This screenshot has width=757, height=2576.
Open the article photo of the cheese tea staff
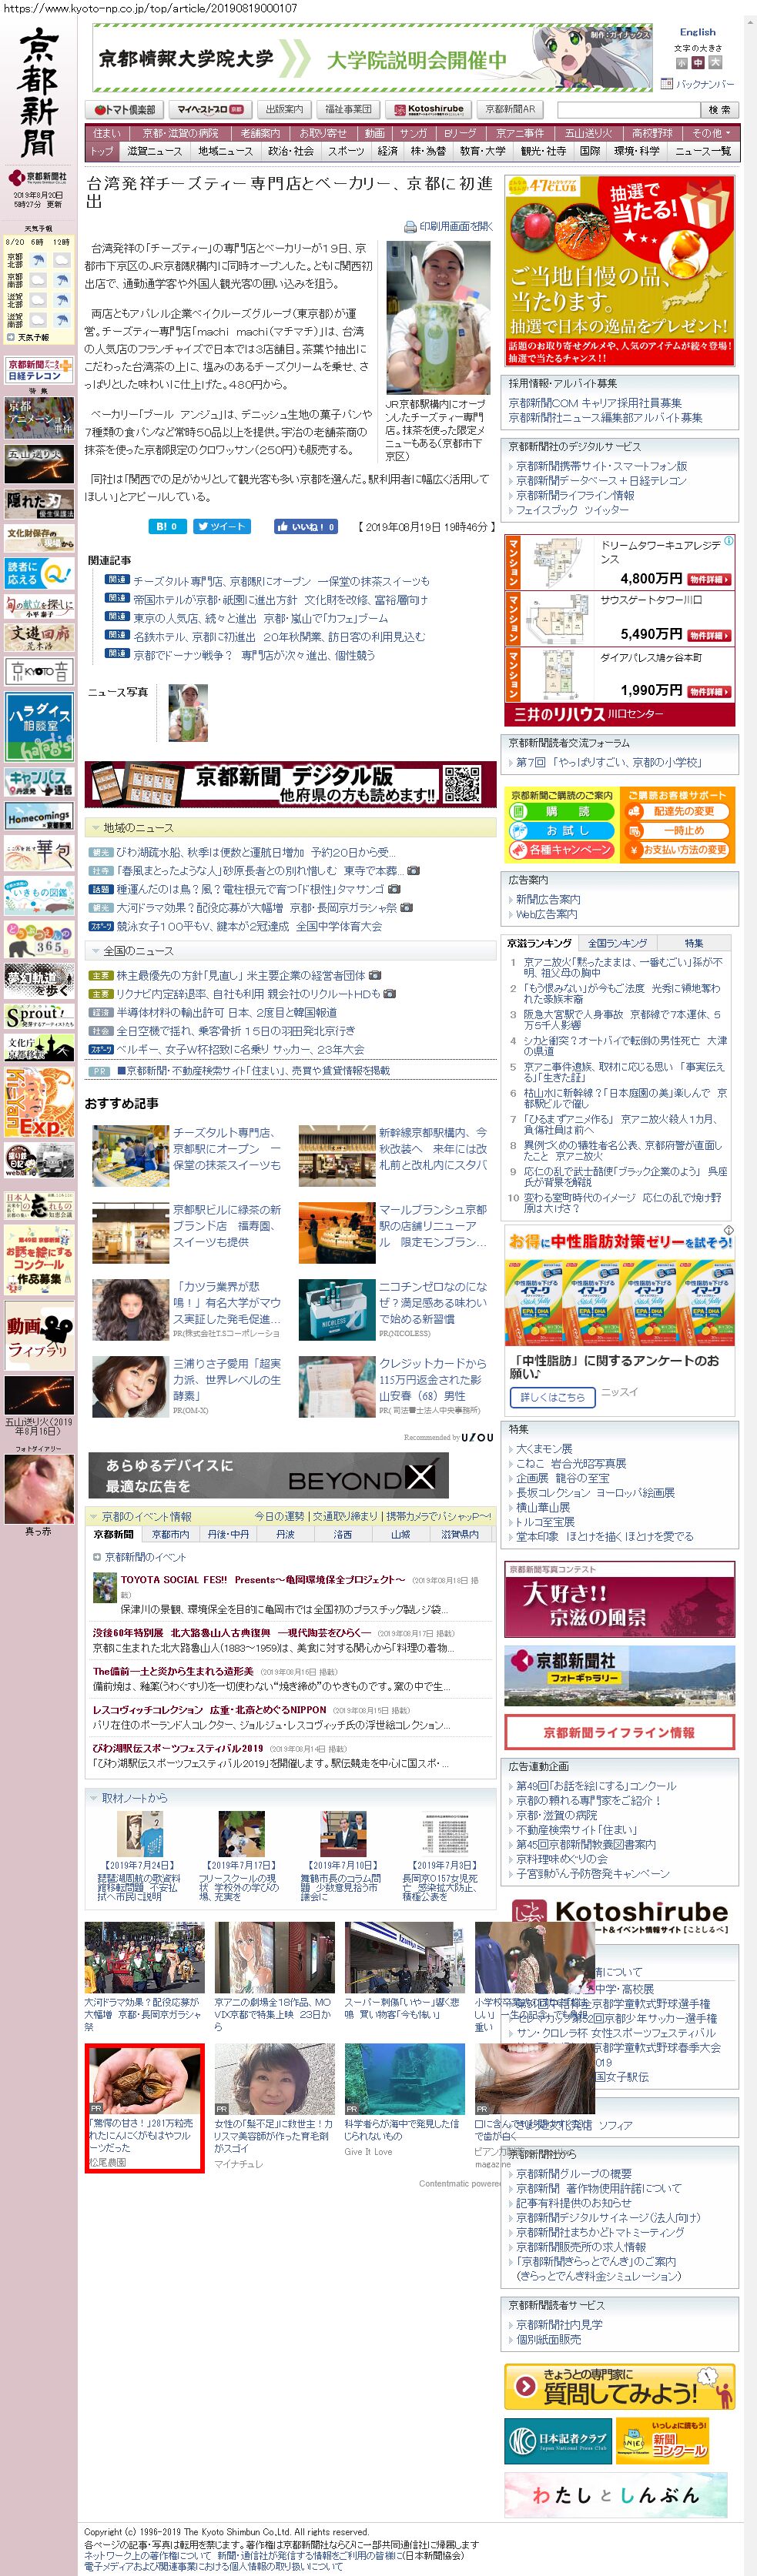click(438, 317)
